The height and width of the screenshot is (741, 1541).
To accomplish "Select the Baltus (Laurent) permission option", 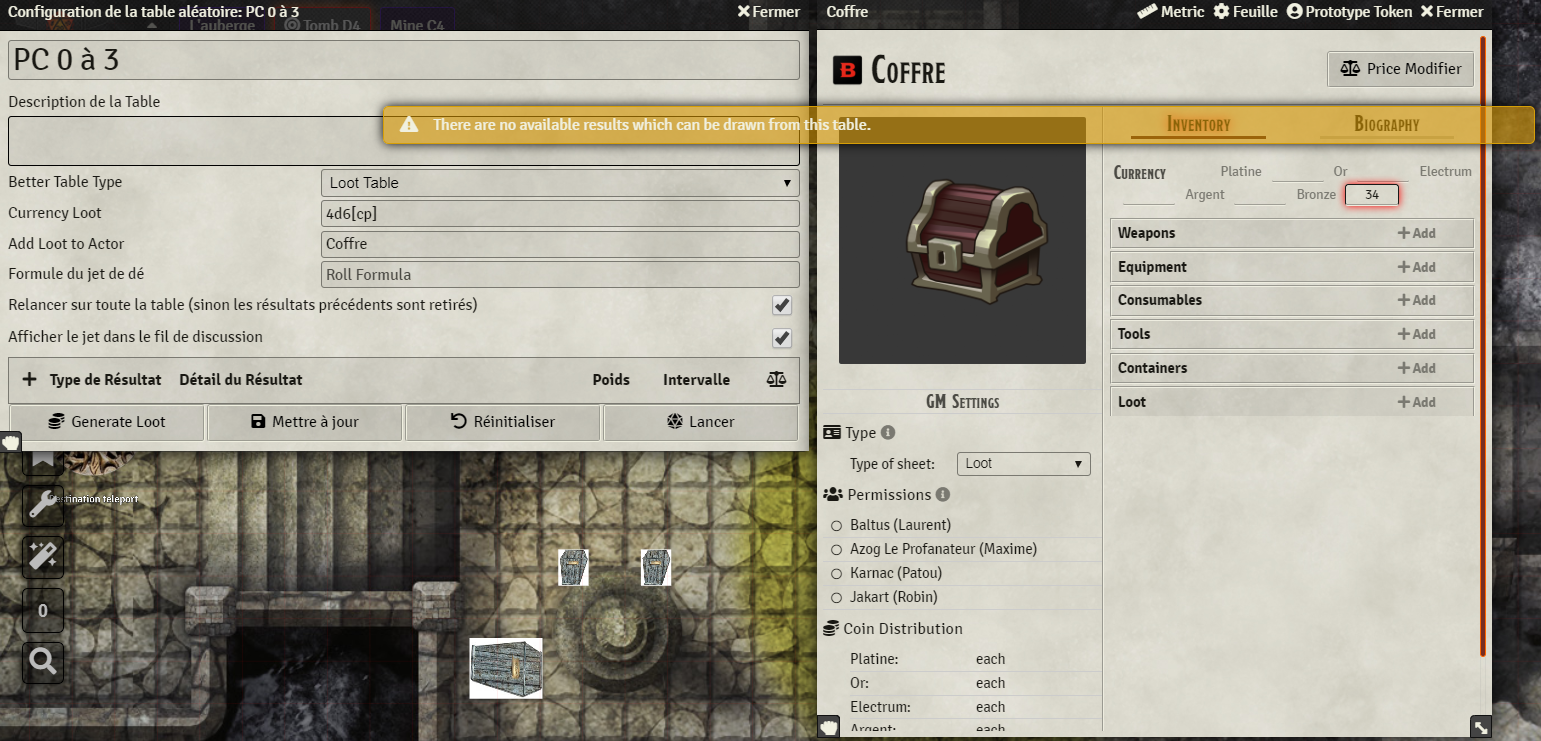I will [837, 524].
